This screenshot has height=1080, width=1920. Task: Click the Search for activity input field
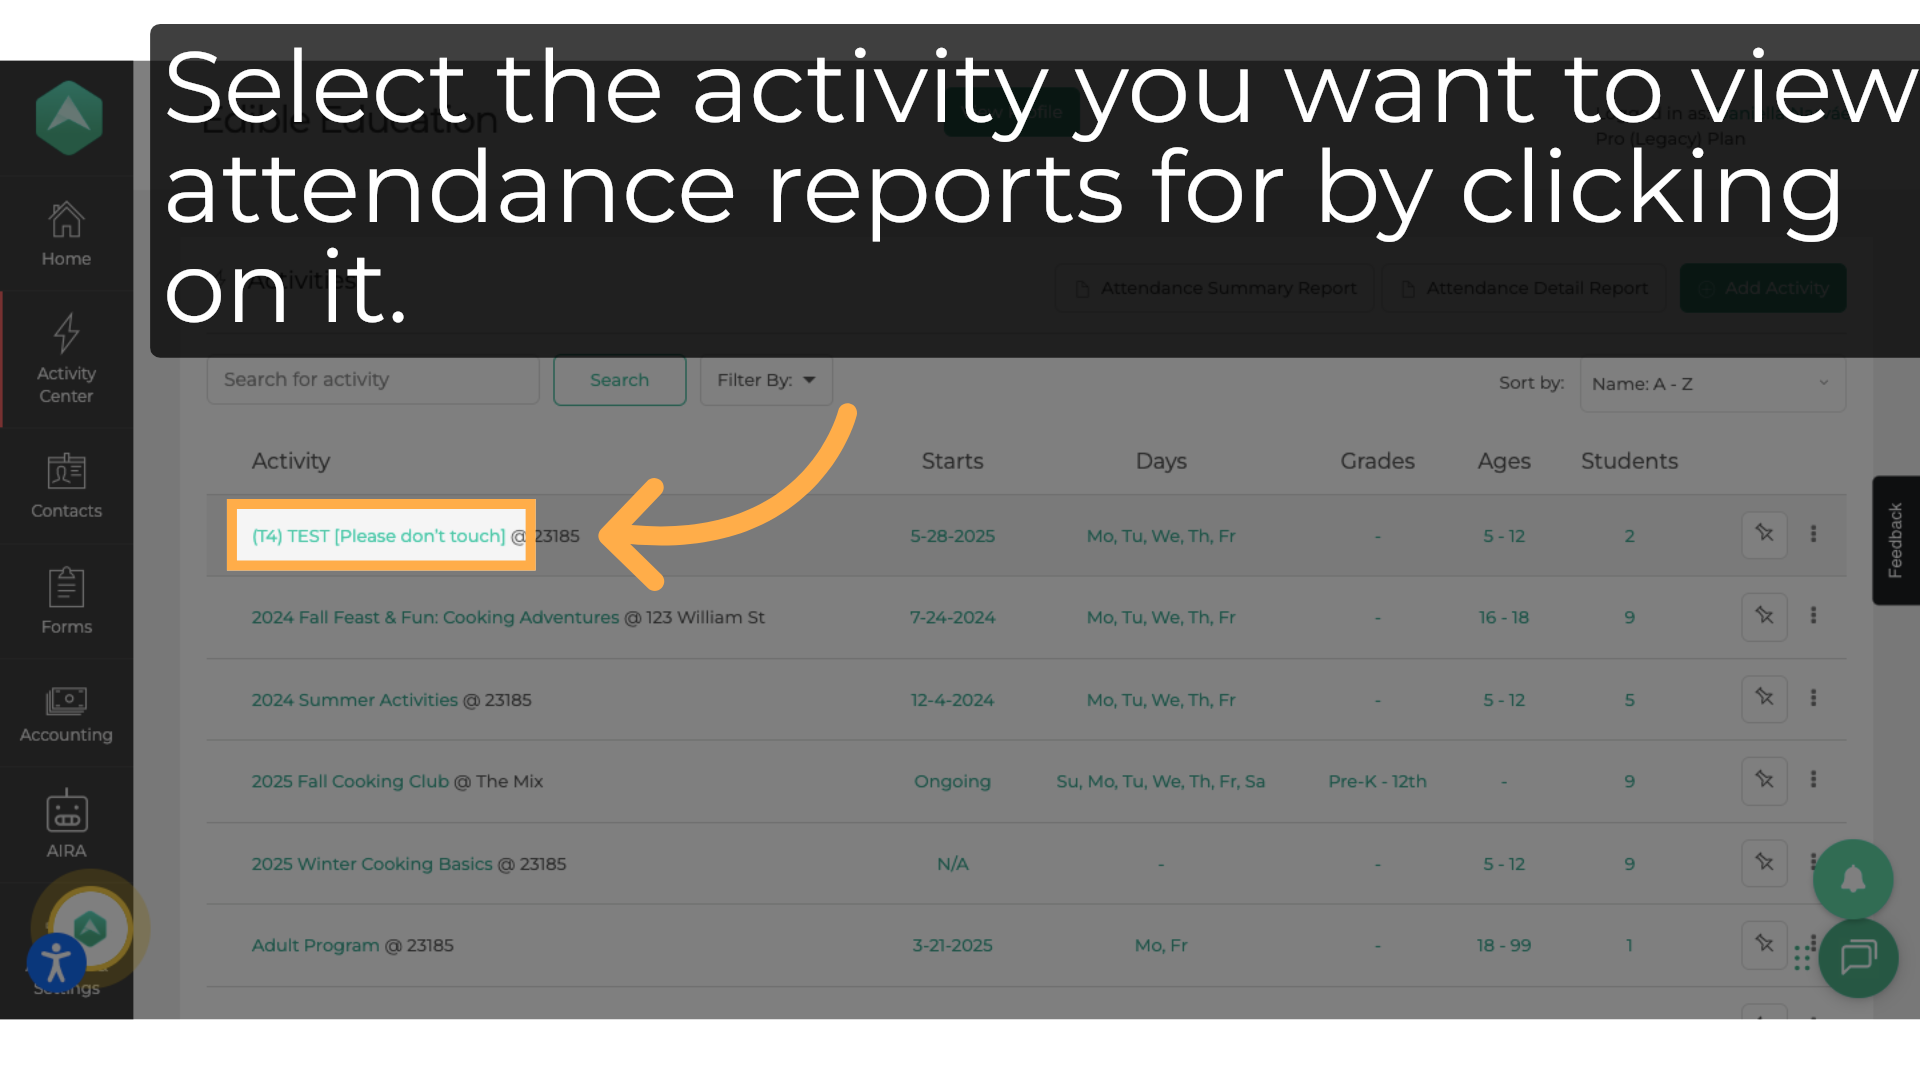pos(373,380)
